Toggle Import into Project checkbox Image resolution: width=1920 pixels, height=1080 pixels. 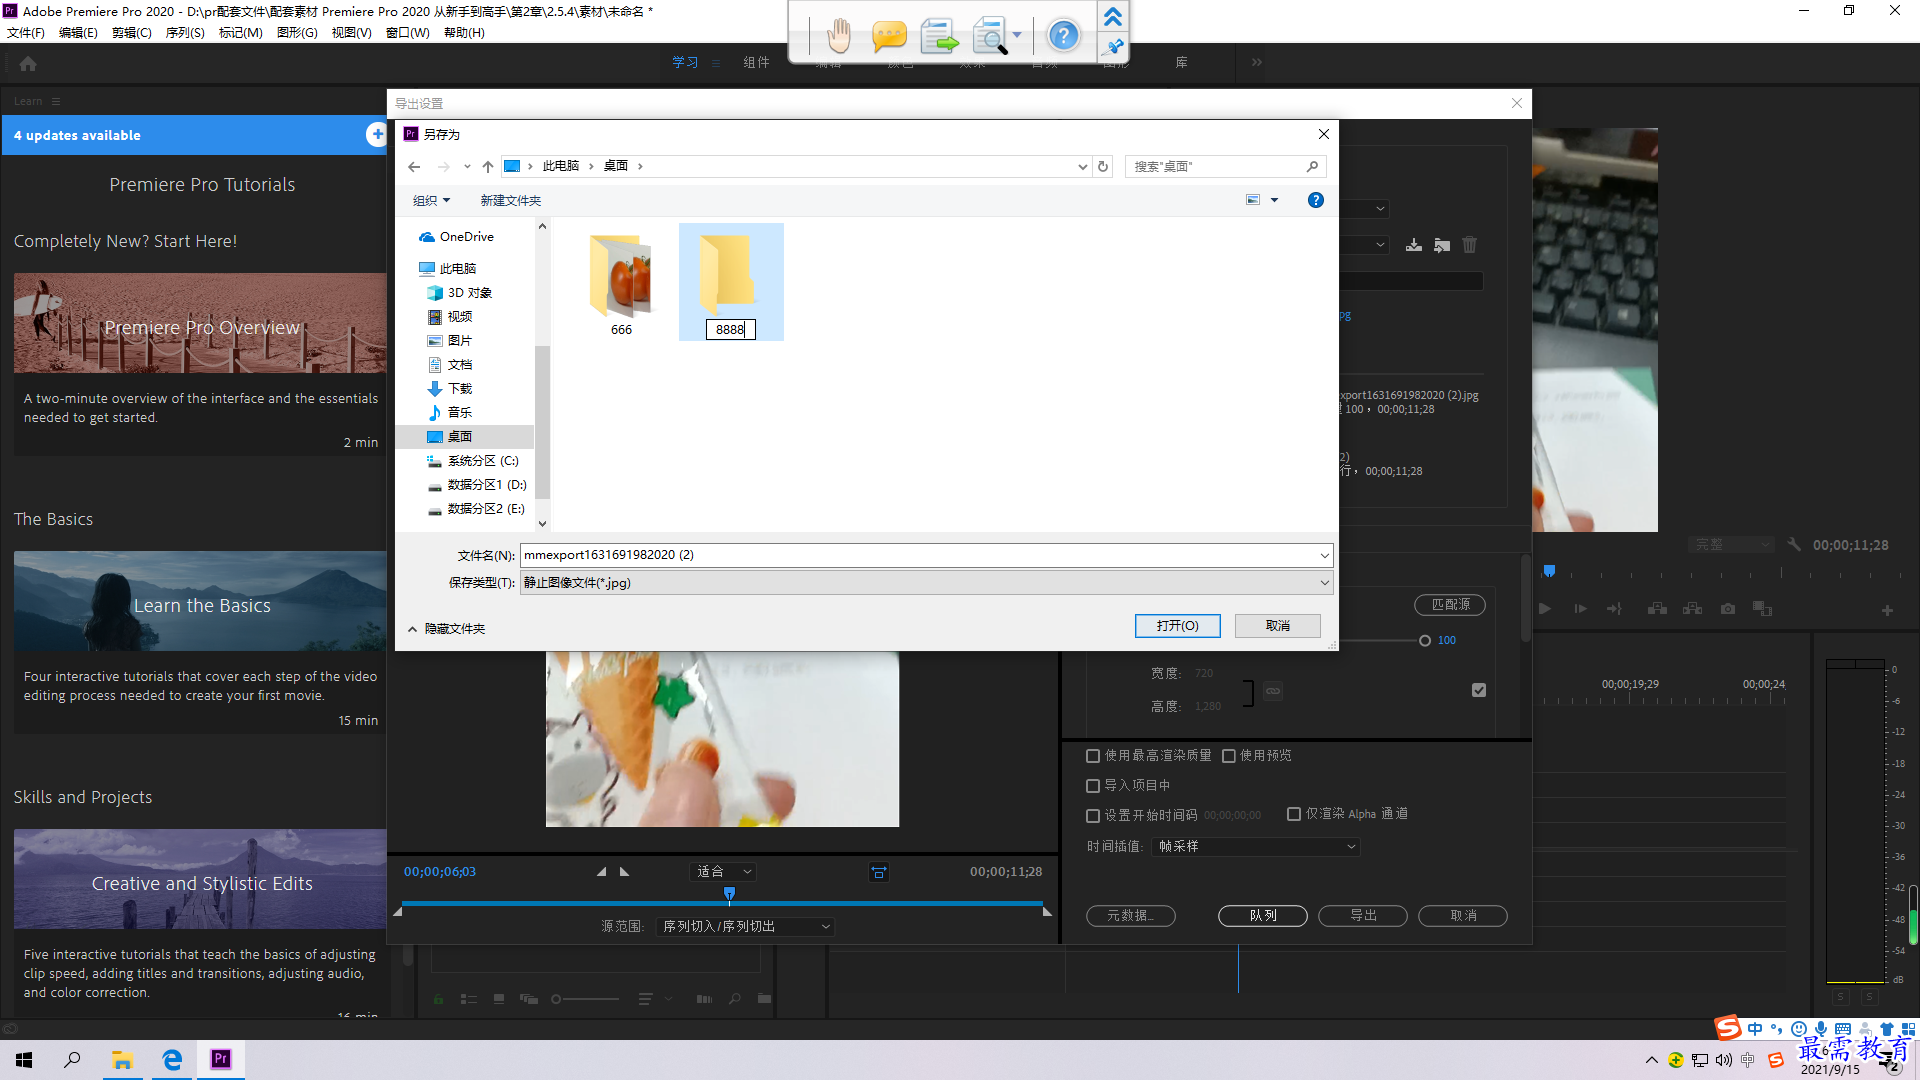[x=1093, y=786]
